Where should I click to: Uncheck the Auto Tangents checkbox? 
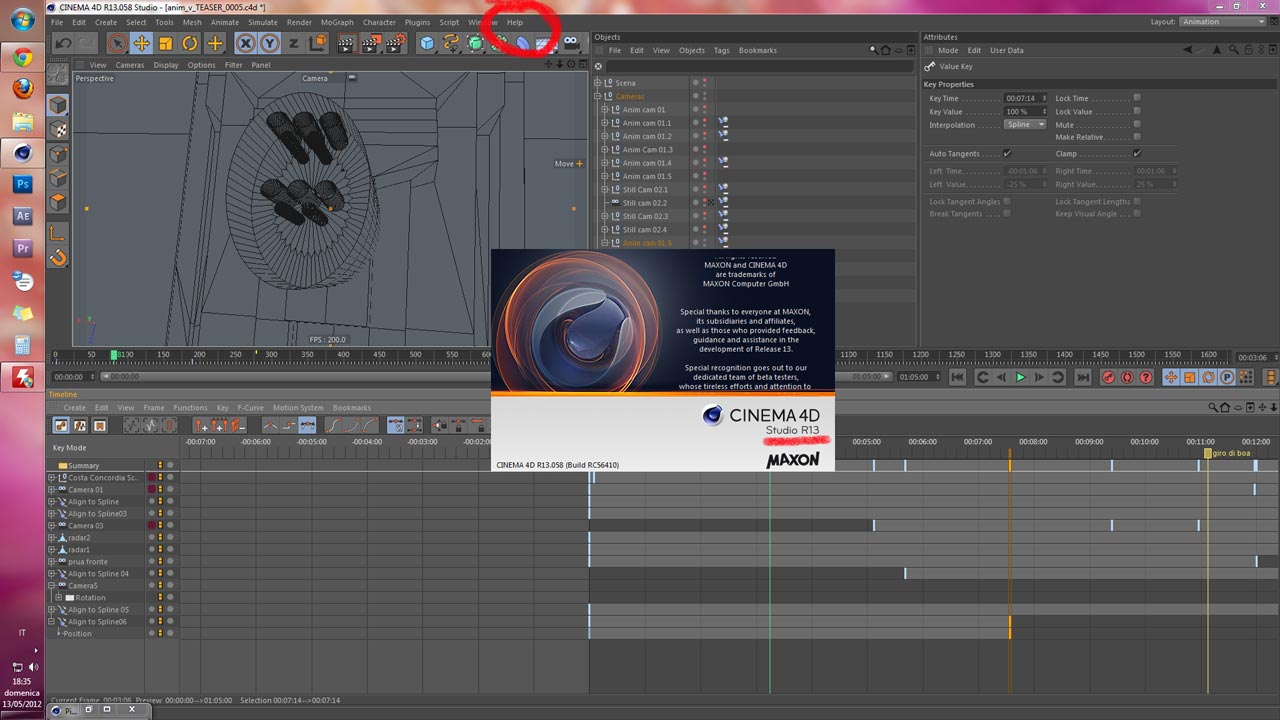tap(1007, 154)
